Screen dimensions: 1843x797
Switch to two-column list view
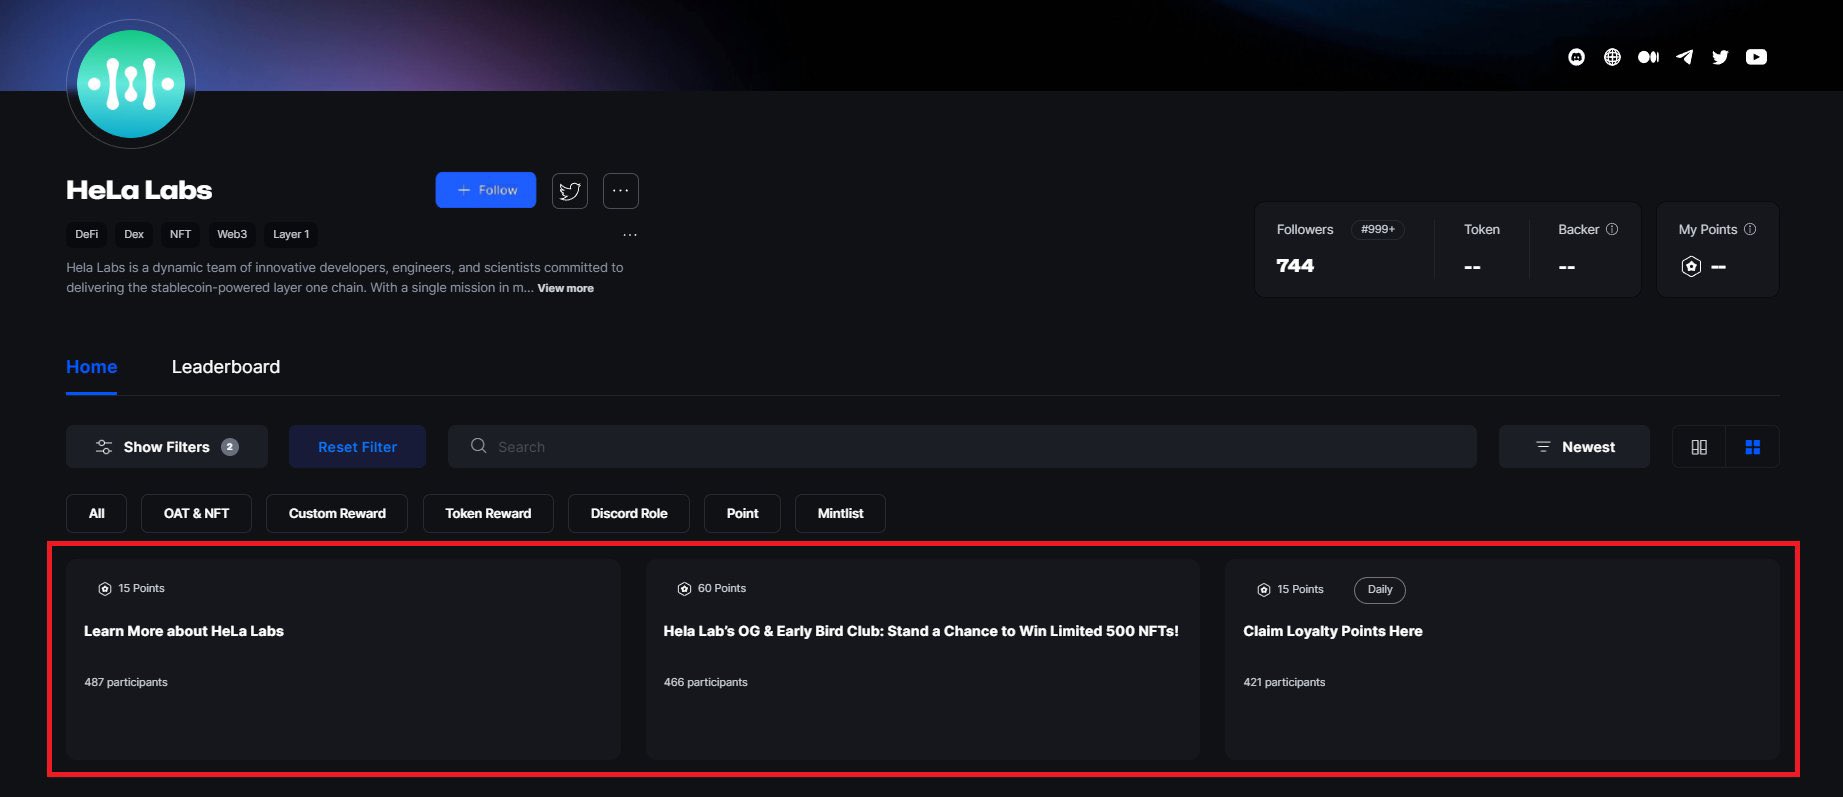click(1699, 447)
